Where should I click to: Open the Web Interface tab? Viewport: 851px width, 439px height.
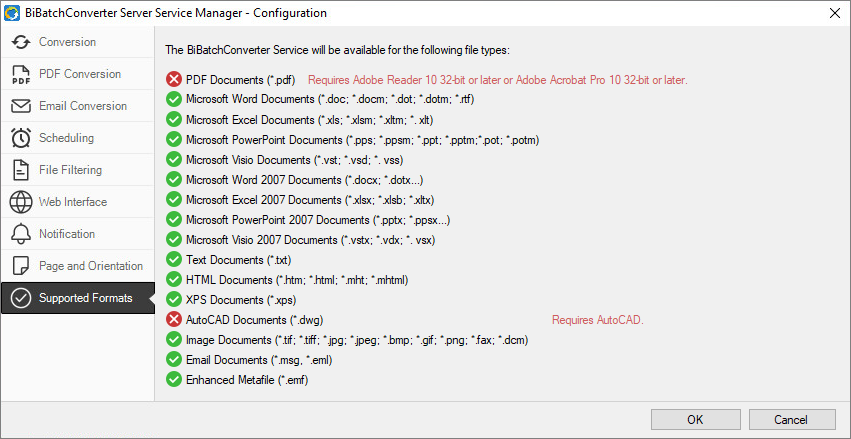tap(78, 202)
